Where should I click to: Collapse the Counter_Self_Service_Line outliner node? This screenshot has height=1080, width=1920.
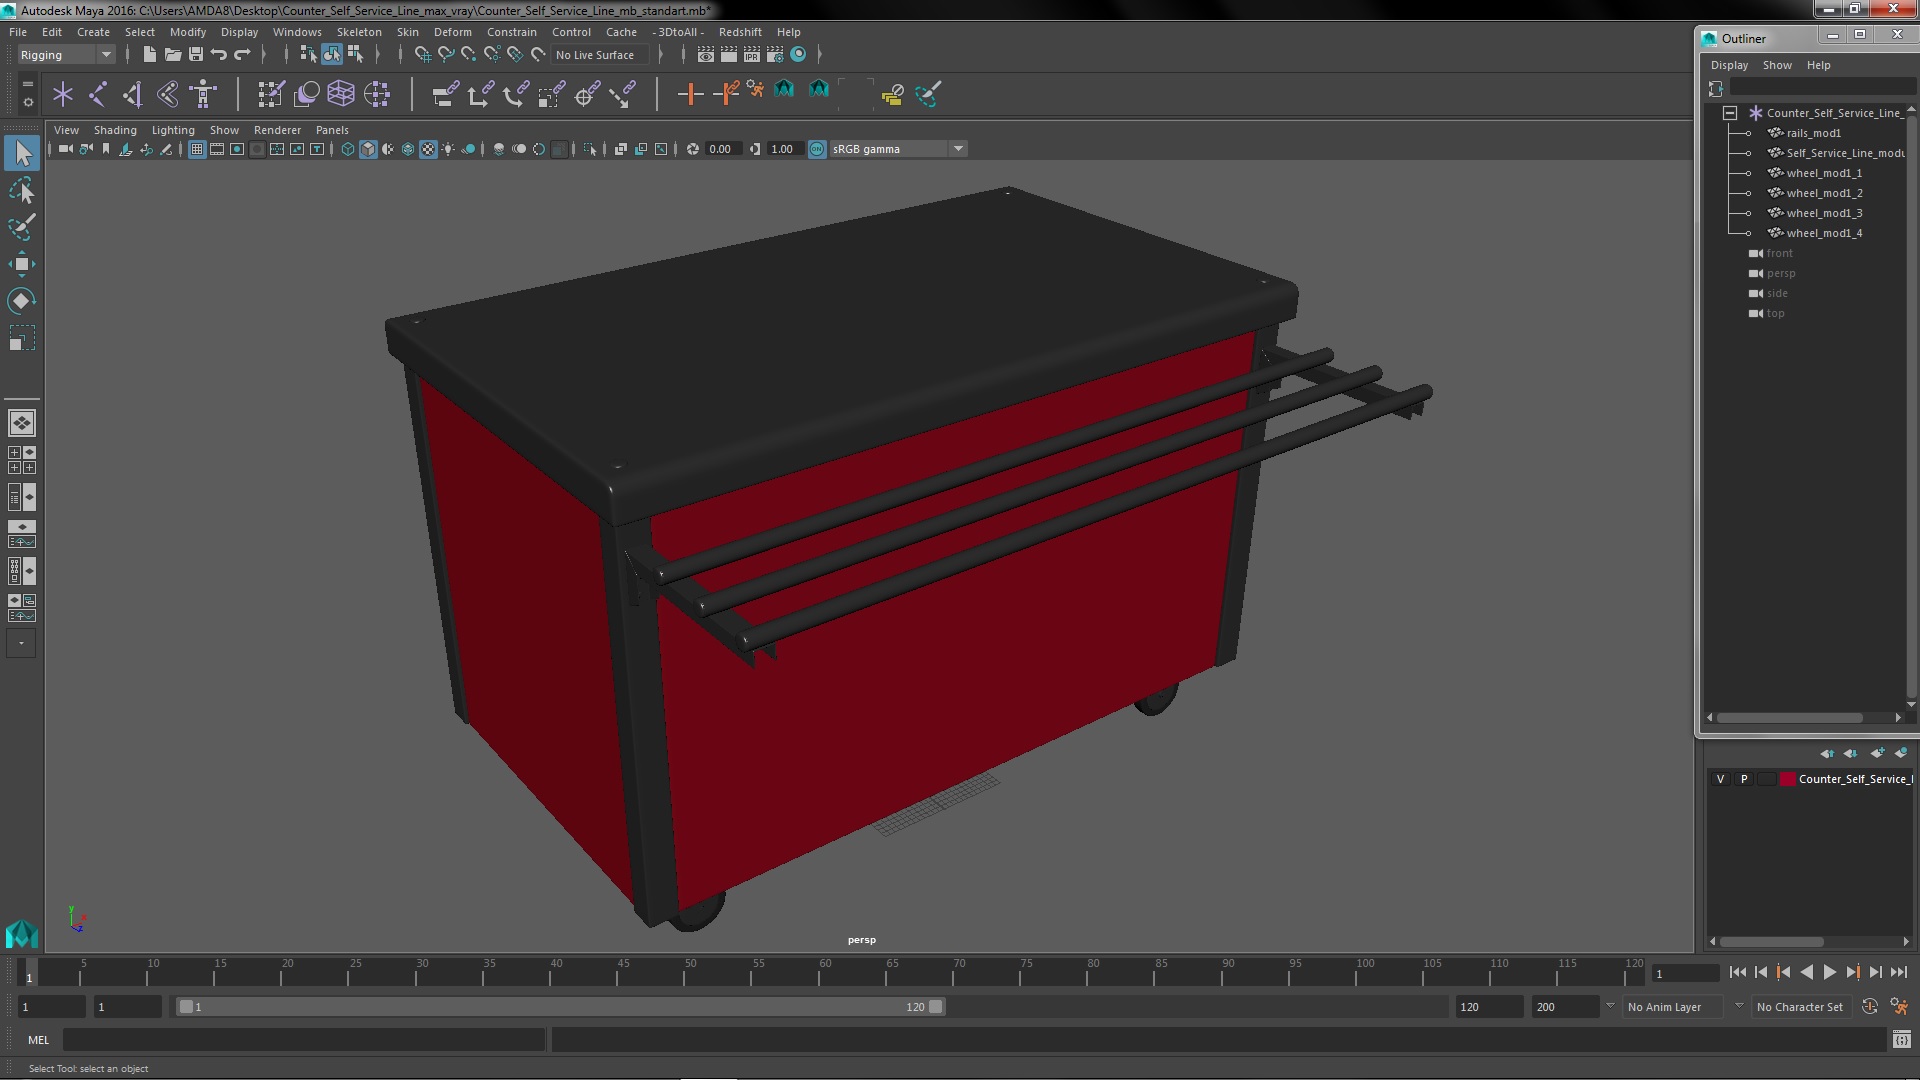coord(1729,113)
